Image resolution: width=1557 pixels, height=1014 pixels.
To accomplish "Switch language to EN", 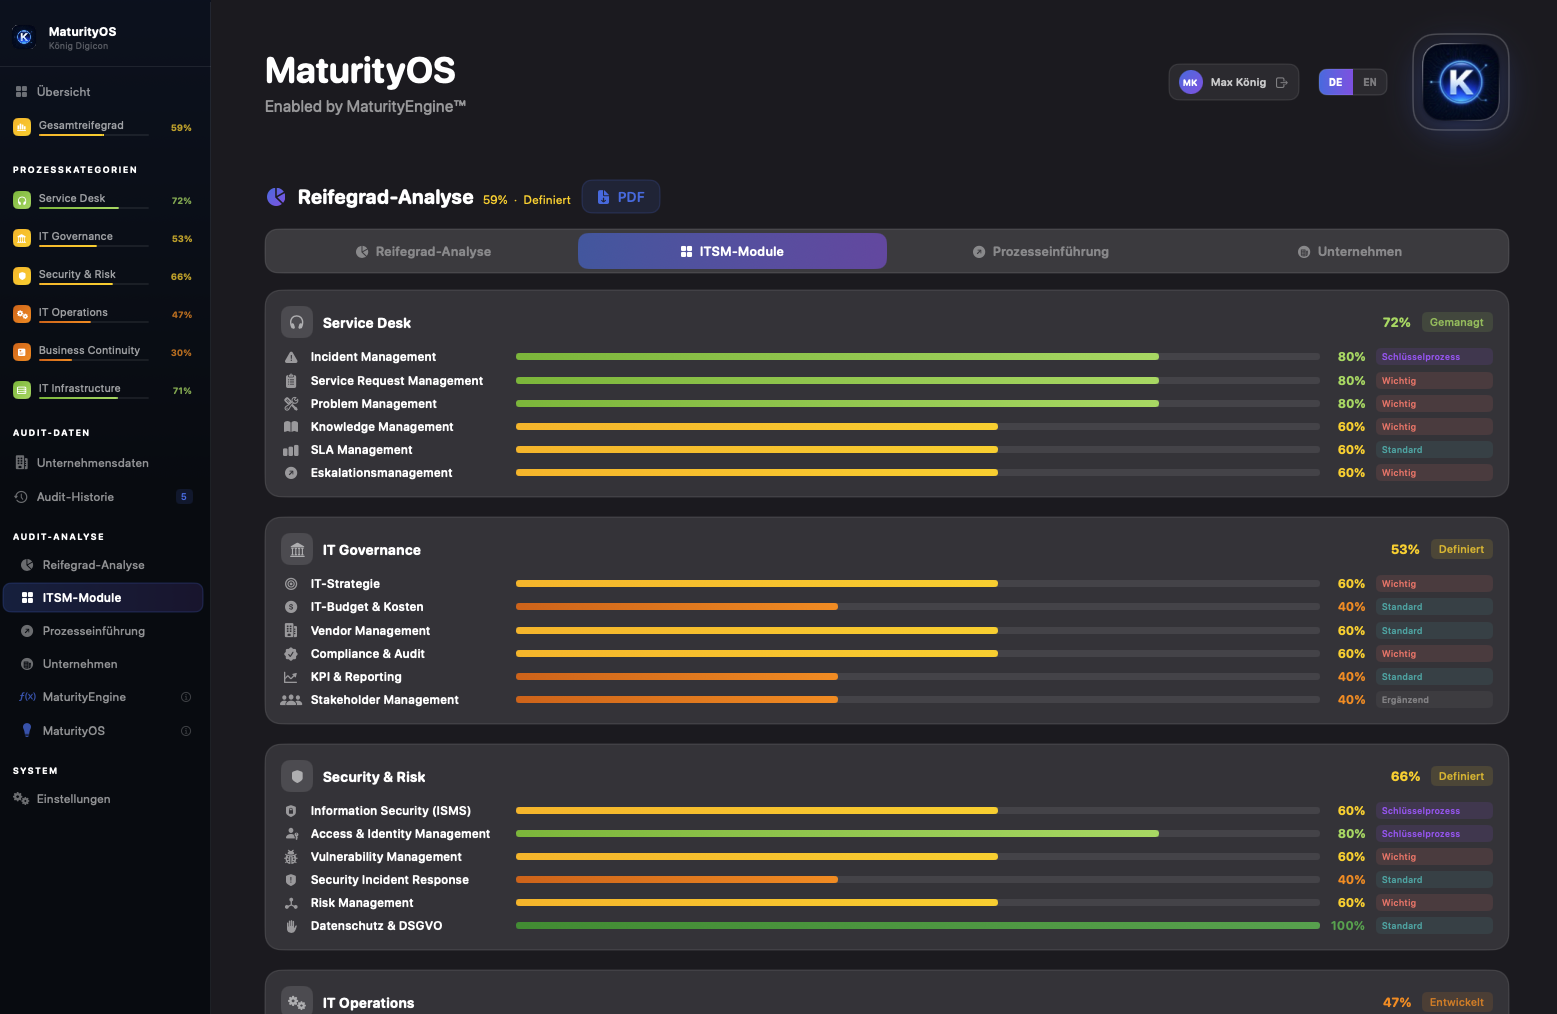I will tap(1370, 83).
